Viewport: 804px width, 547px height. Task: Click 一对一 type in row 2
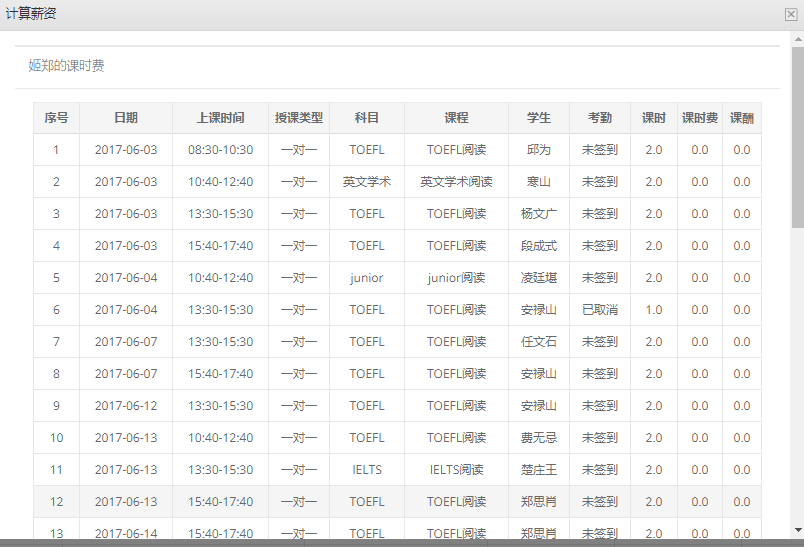299,181
